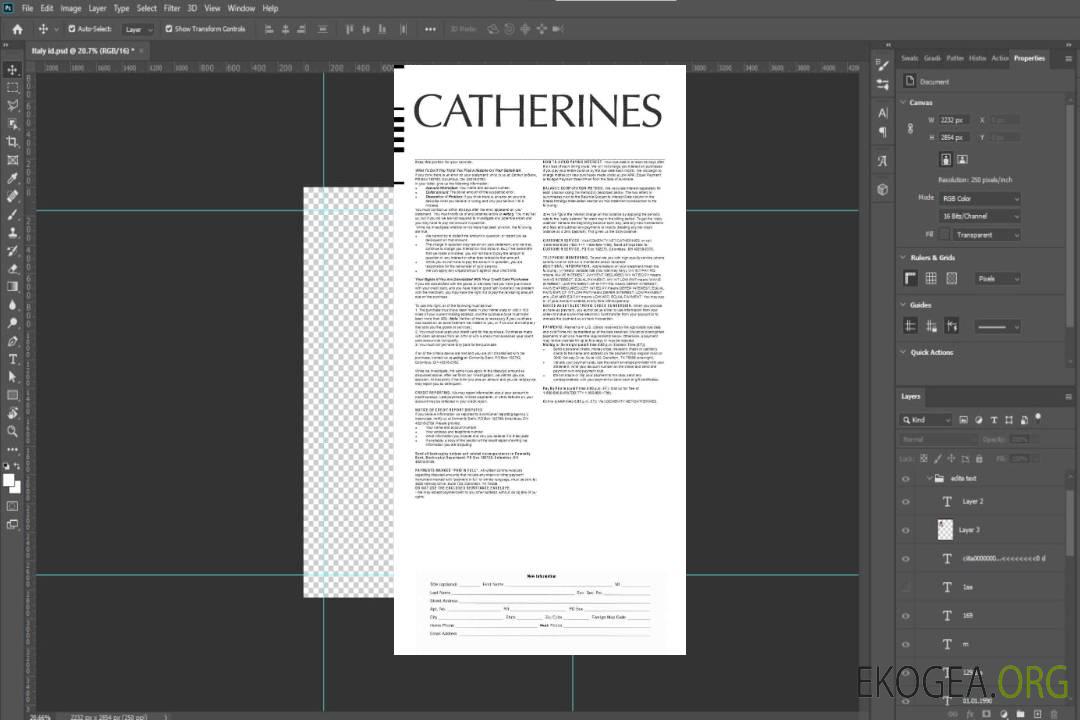The height and width of the screenshot is (720, 1080).
Task: Select the Horizontal Type tool
Action: (x=12, y=359)
